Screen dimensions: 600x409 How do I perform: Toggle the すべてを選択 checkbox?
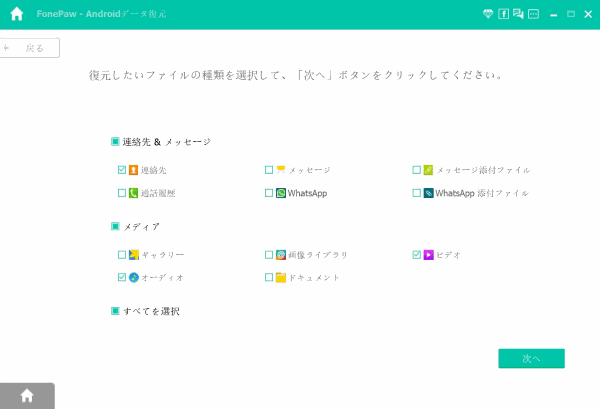click(115, 311)
